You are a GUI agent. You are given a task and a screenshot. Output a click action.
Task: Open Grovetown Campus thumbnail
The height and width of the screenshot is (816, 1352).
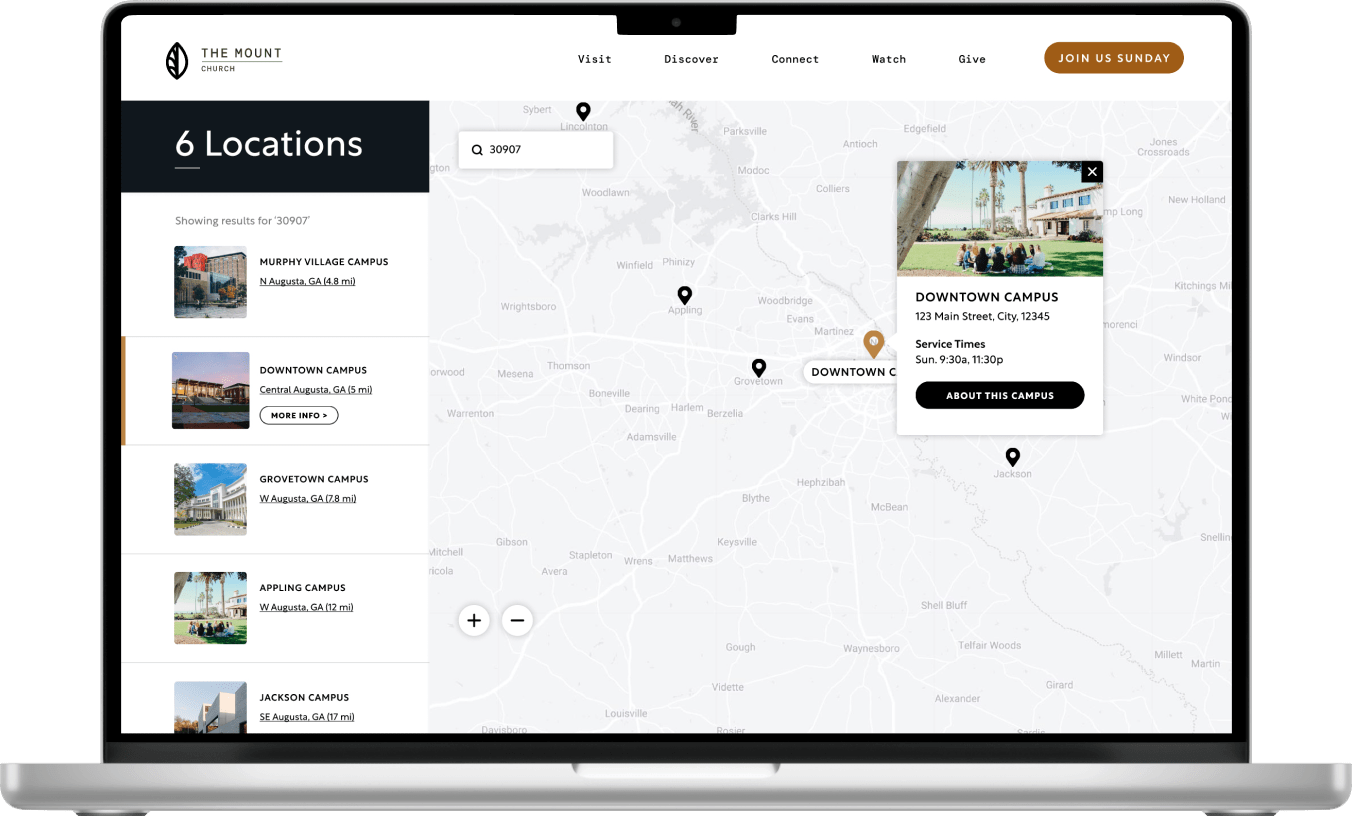click(210, 499)
